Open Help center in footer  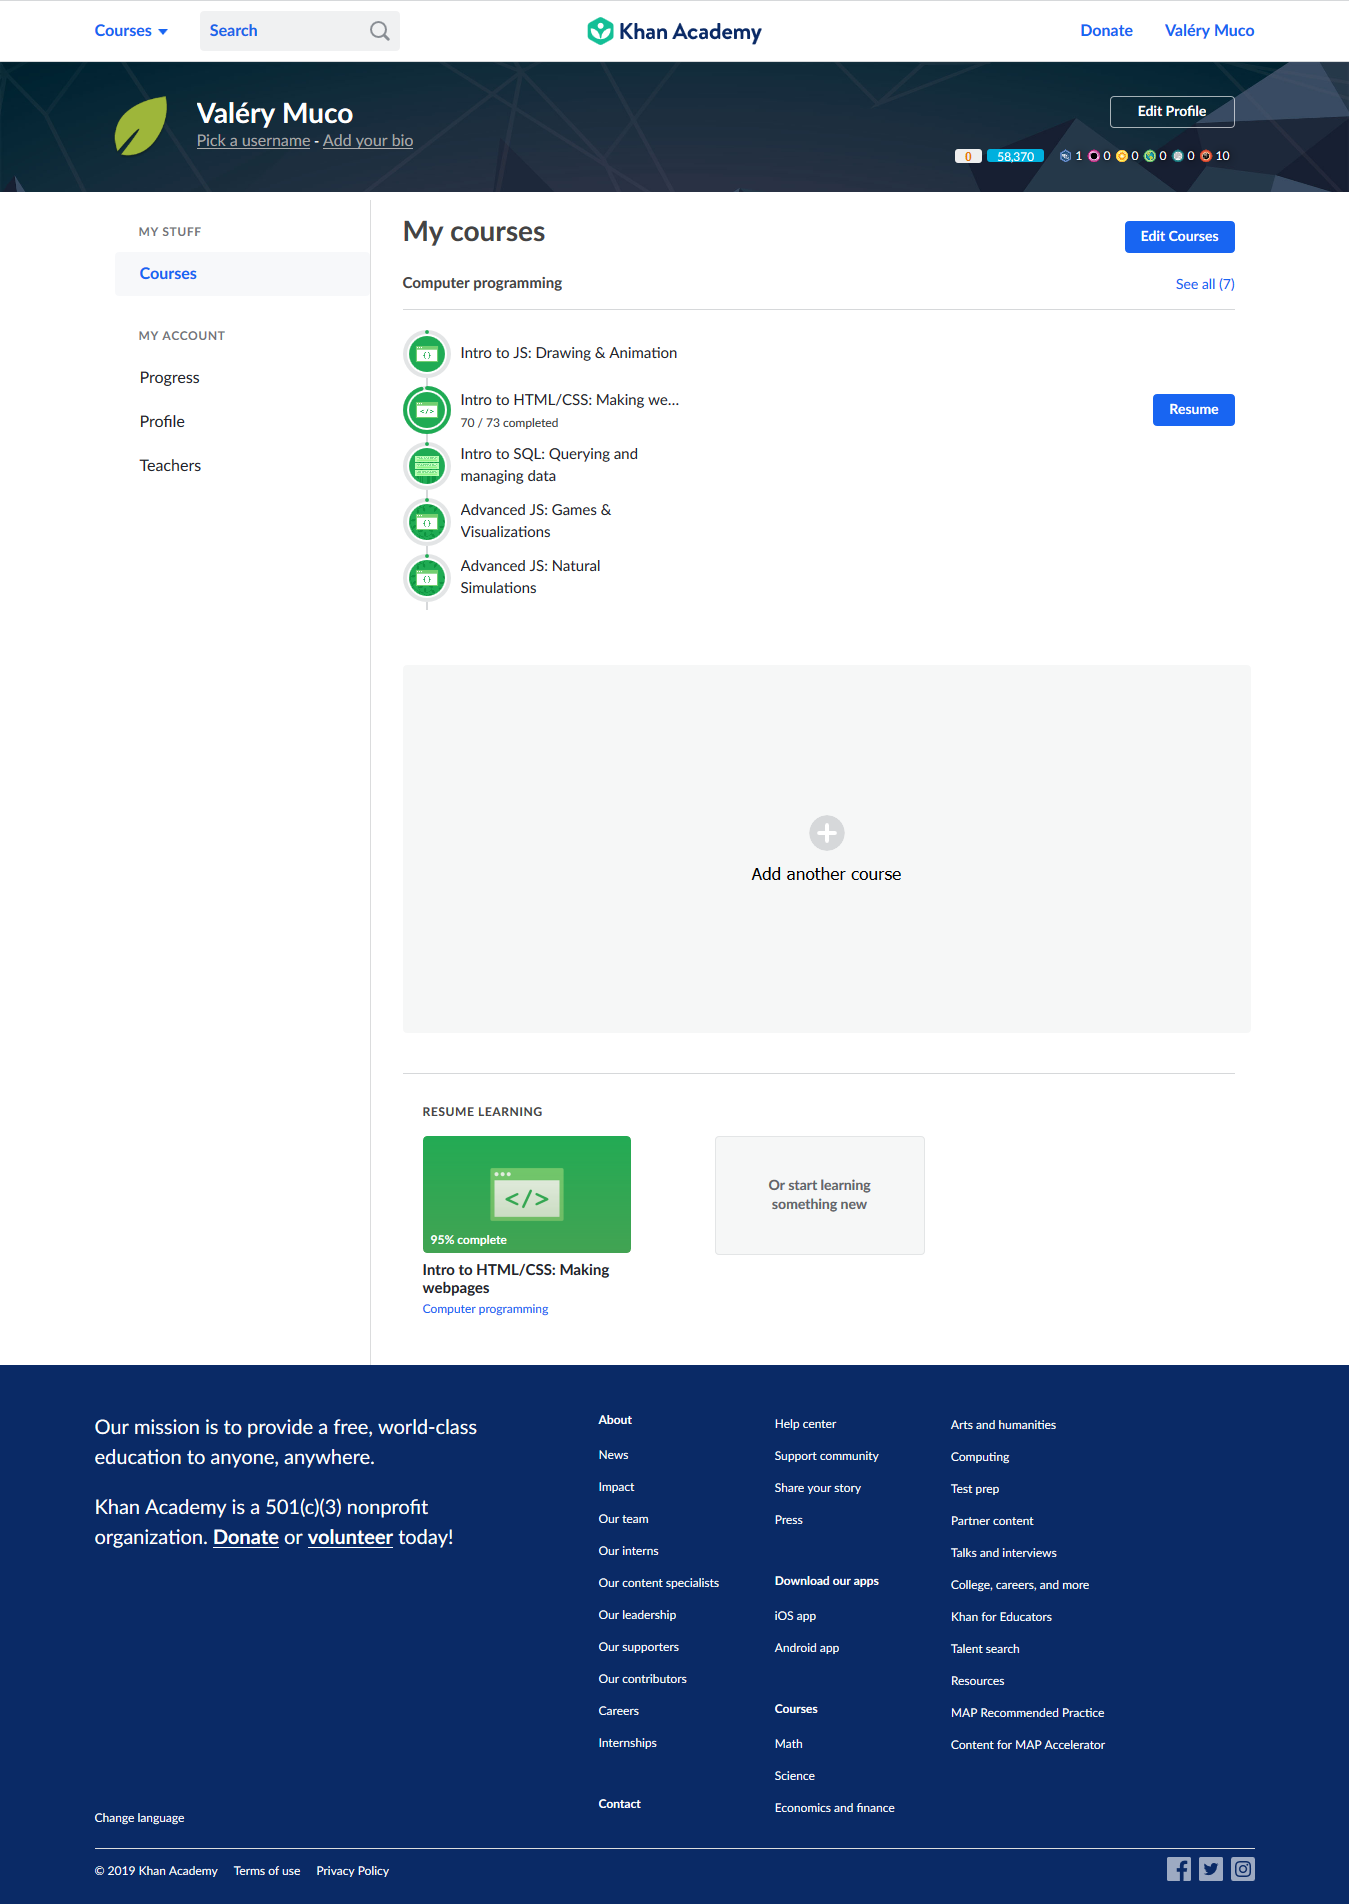[x=805, y=1424]
